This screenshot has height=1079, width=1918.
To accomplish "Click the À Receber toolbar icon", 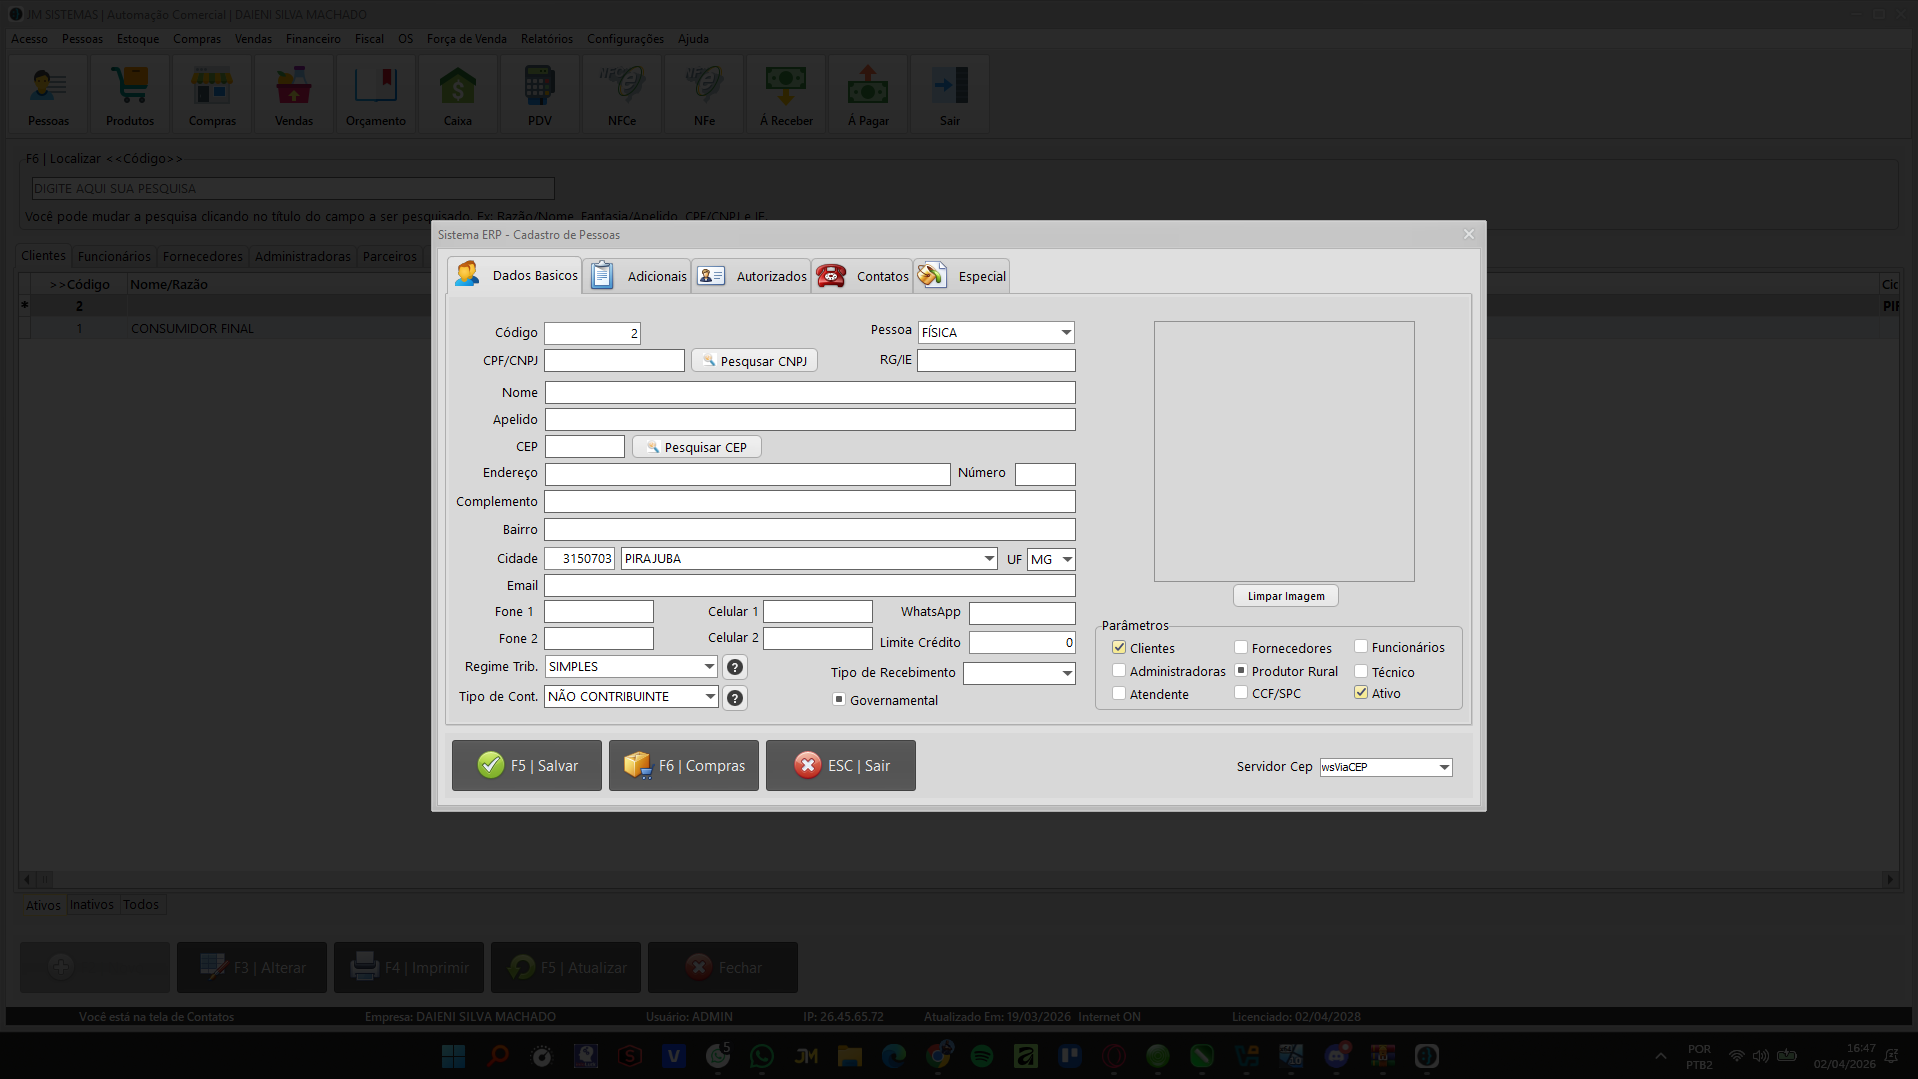I will point(785,96).
